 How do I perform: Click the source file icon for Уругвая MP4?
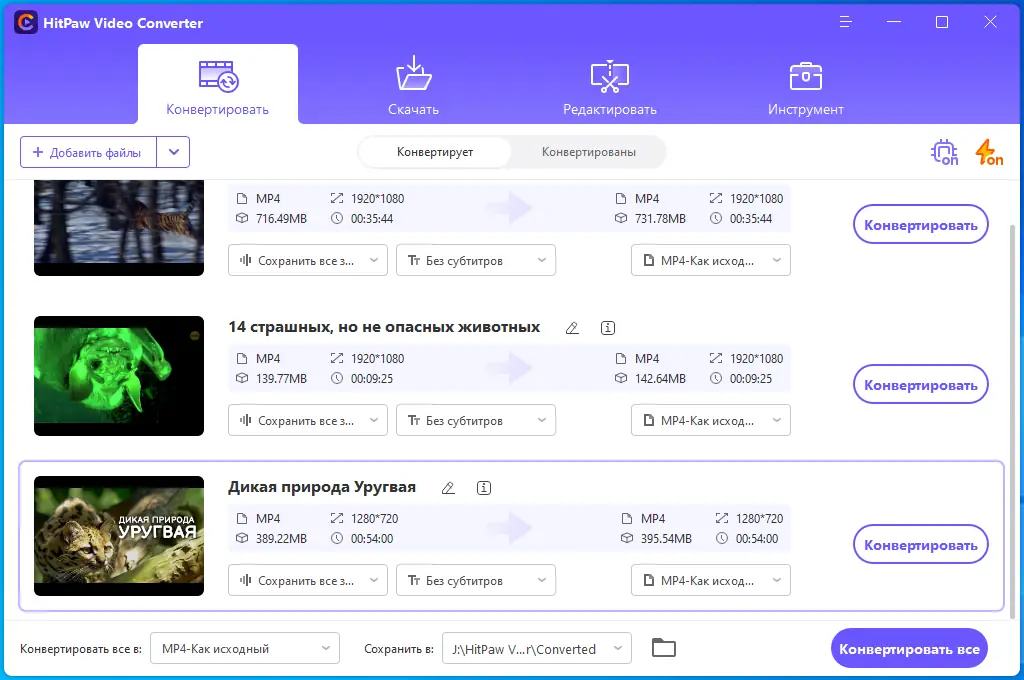(x=242, y=519)
